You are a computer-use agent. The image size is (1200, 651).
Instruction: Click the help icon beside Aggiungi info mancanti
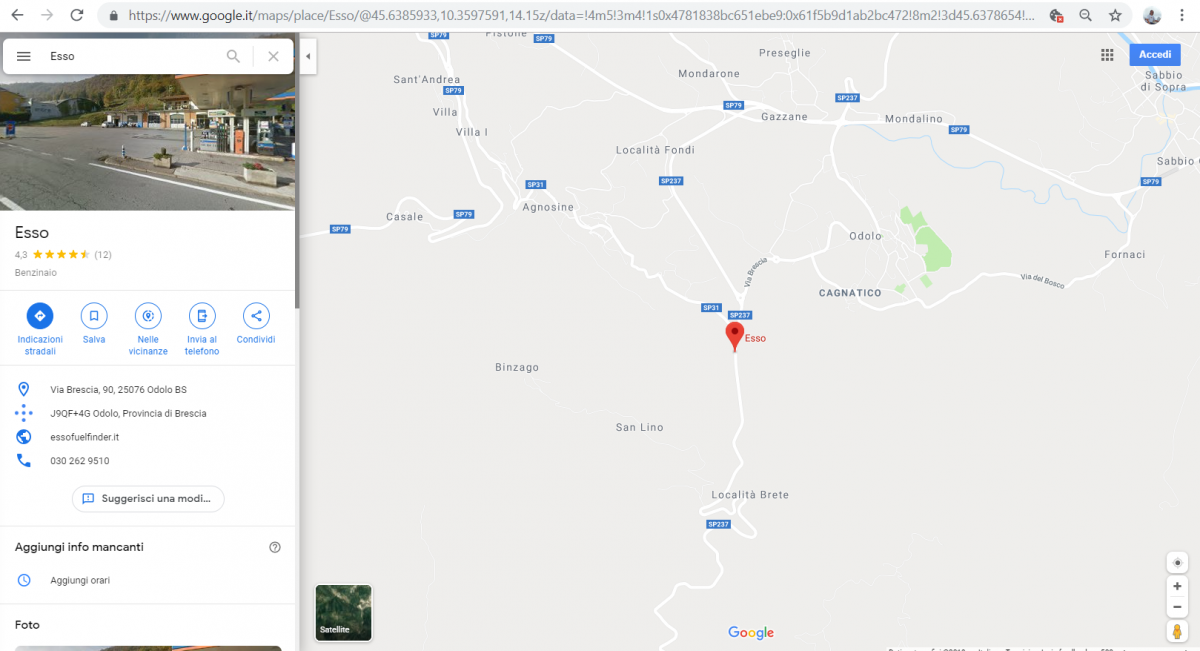tap(275, 547)
